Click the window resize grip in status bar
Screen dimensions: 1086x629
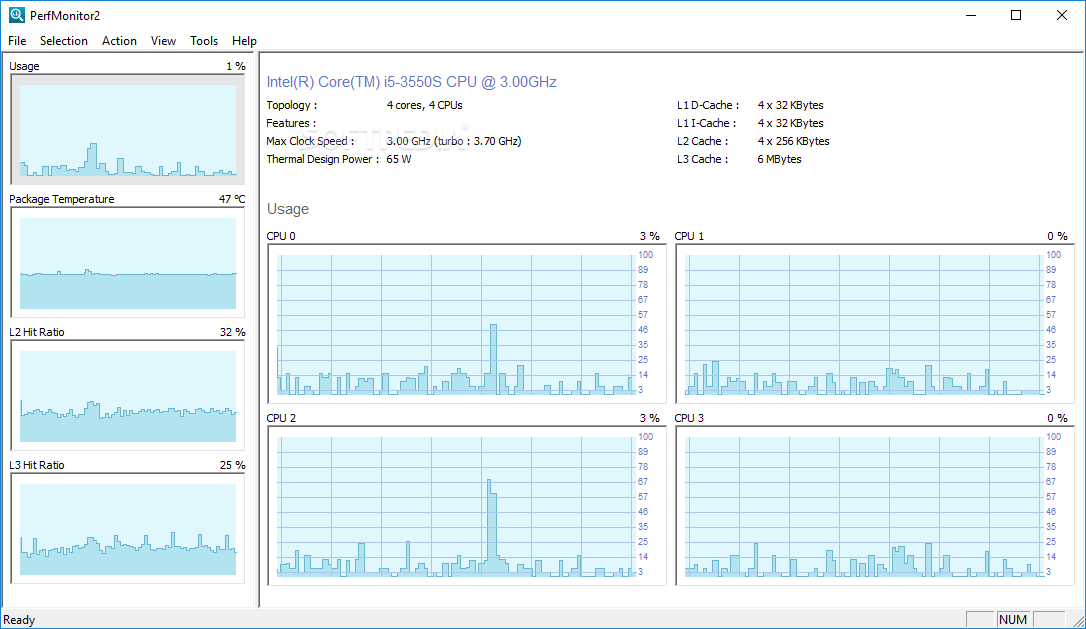click(1077, 620)
